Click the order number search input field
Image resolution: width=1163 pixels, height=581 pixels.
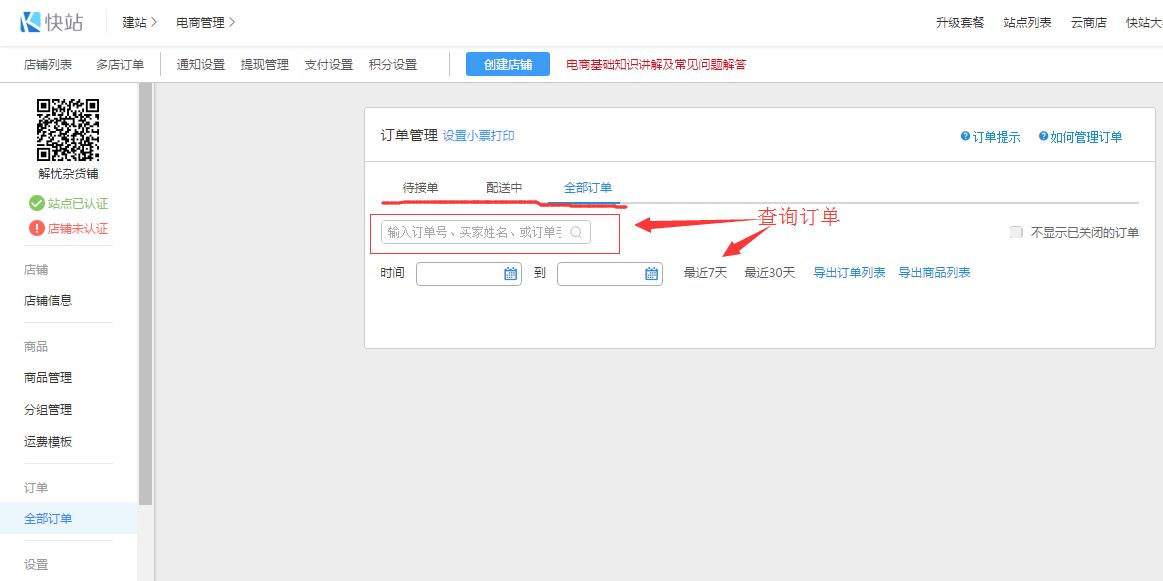[474, 232]
